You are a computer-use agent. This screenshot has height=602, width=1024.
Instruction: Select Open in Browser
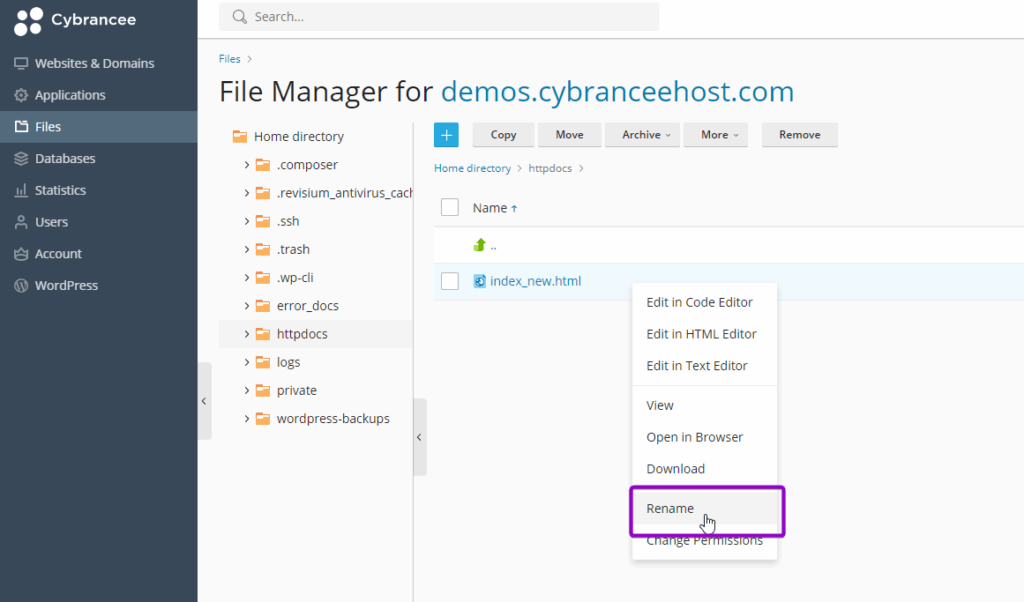tap(704, 437)
